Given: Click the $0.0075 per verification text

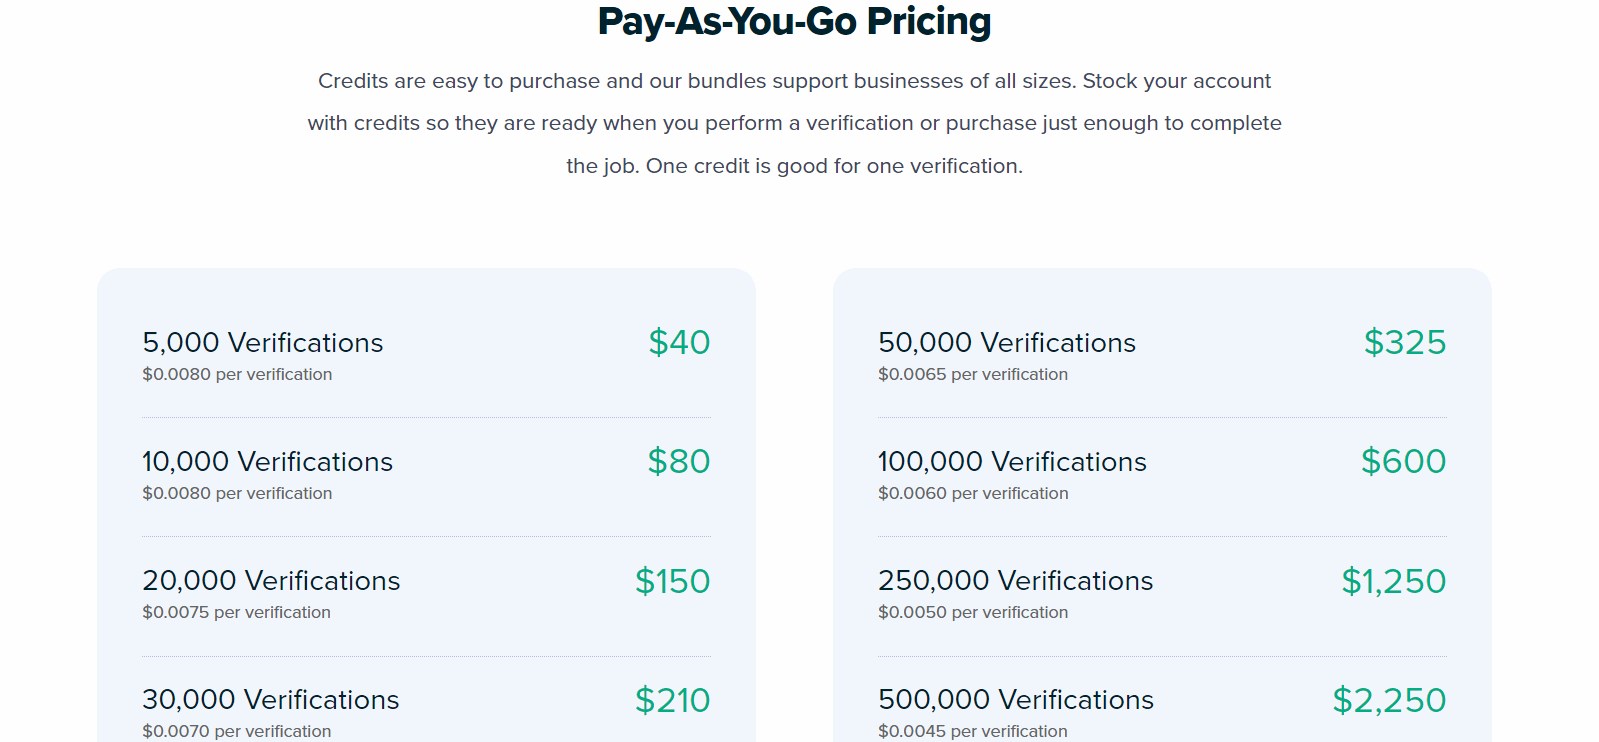Looking at the screenshot, I should coord(236,613).
